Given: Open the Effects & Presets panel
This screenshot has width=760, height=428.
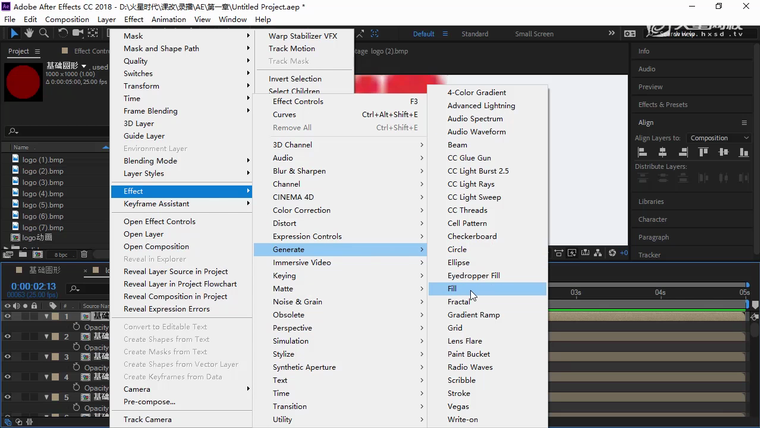Looking at the screenshot, I should (662, 104).
